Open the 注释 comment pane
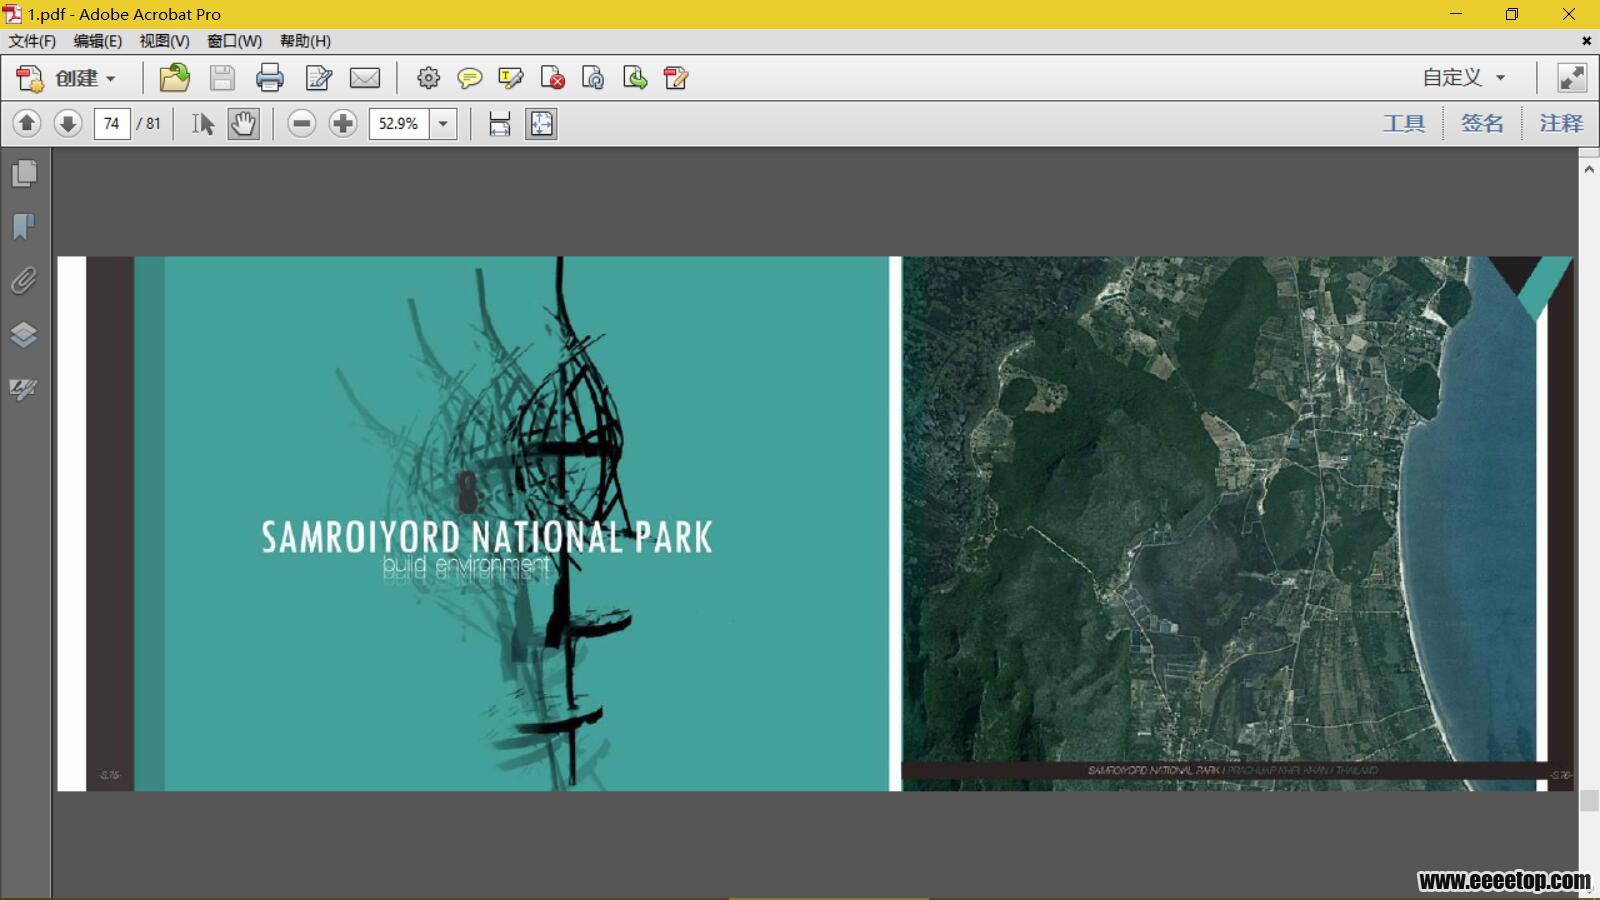Screen dimensions: 1600x900 [1561, 123]
